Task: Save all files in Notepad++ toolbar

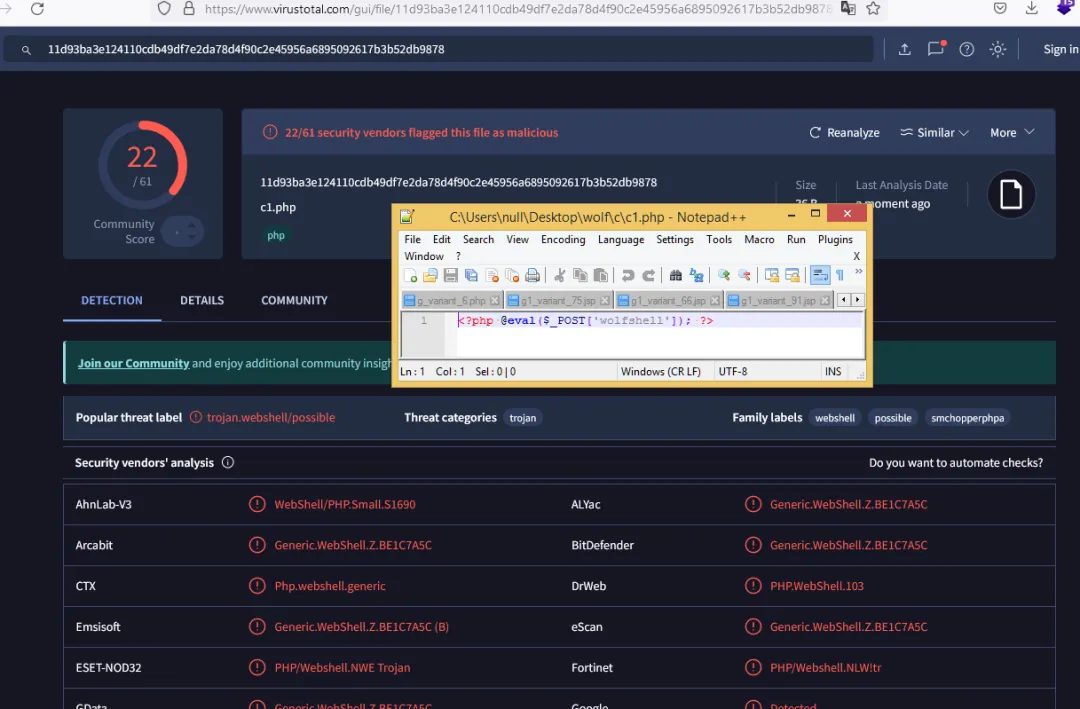Action: (471, 276)
